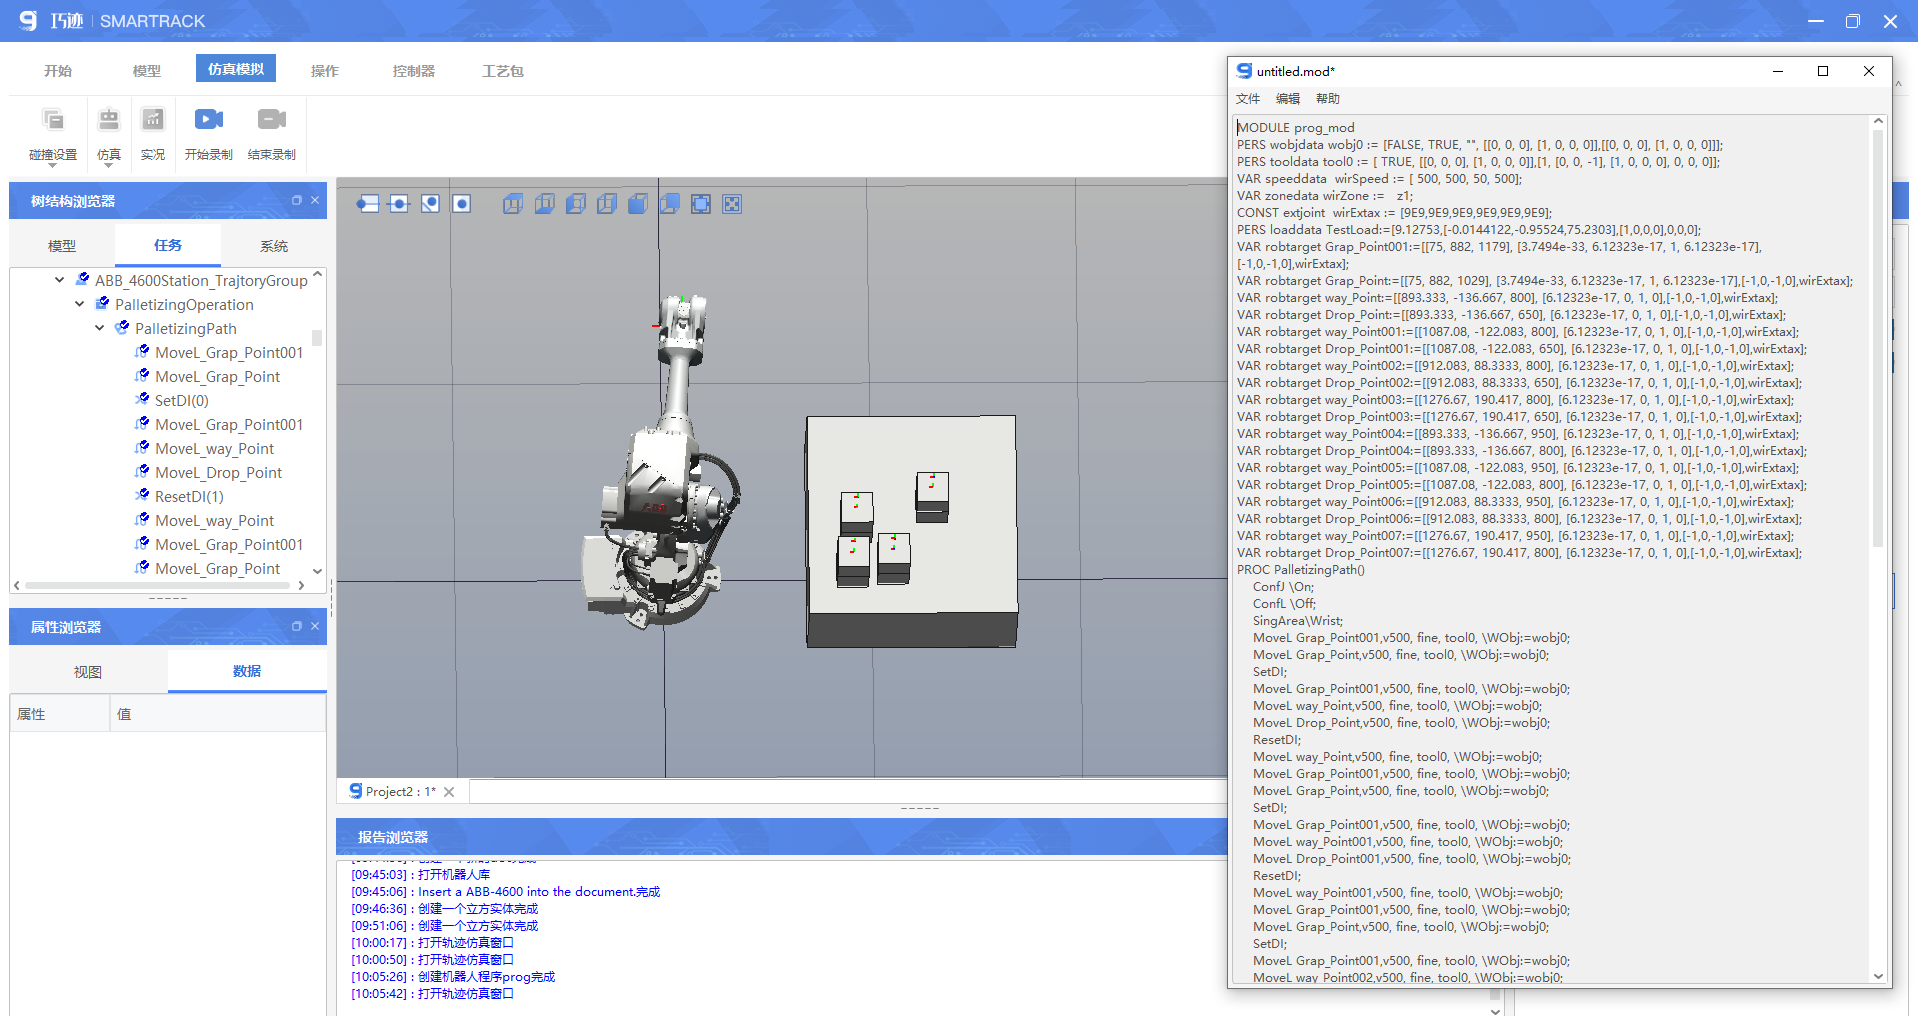The image size is (1918, 1016).
Task: Collapse the PalletizingOperation tree node
Action: [x=80, y=304]
